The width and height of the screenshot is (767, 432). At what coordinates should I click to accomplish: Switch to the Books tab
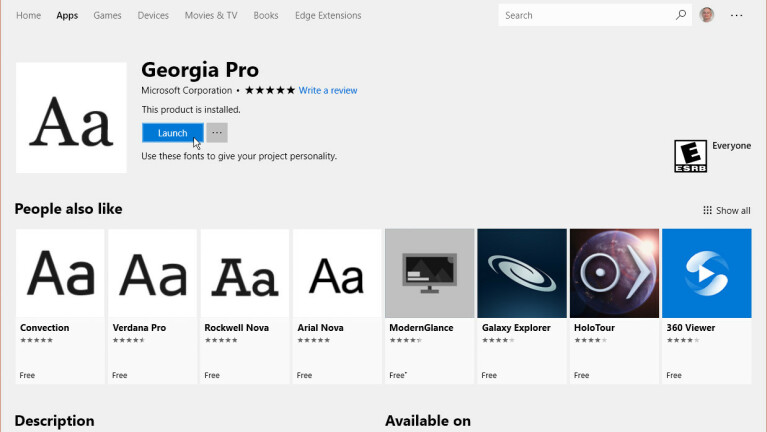click(266, 15)
